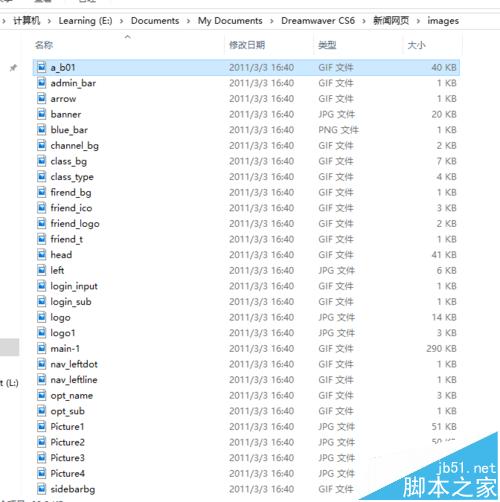500x502 pixels.
Task: Click the admin_bar file icon
Action: pyautogui.click(x=41, y=83)
